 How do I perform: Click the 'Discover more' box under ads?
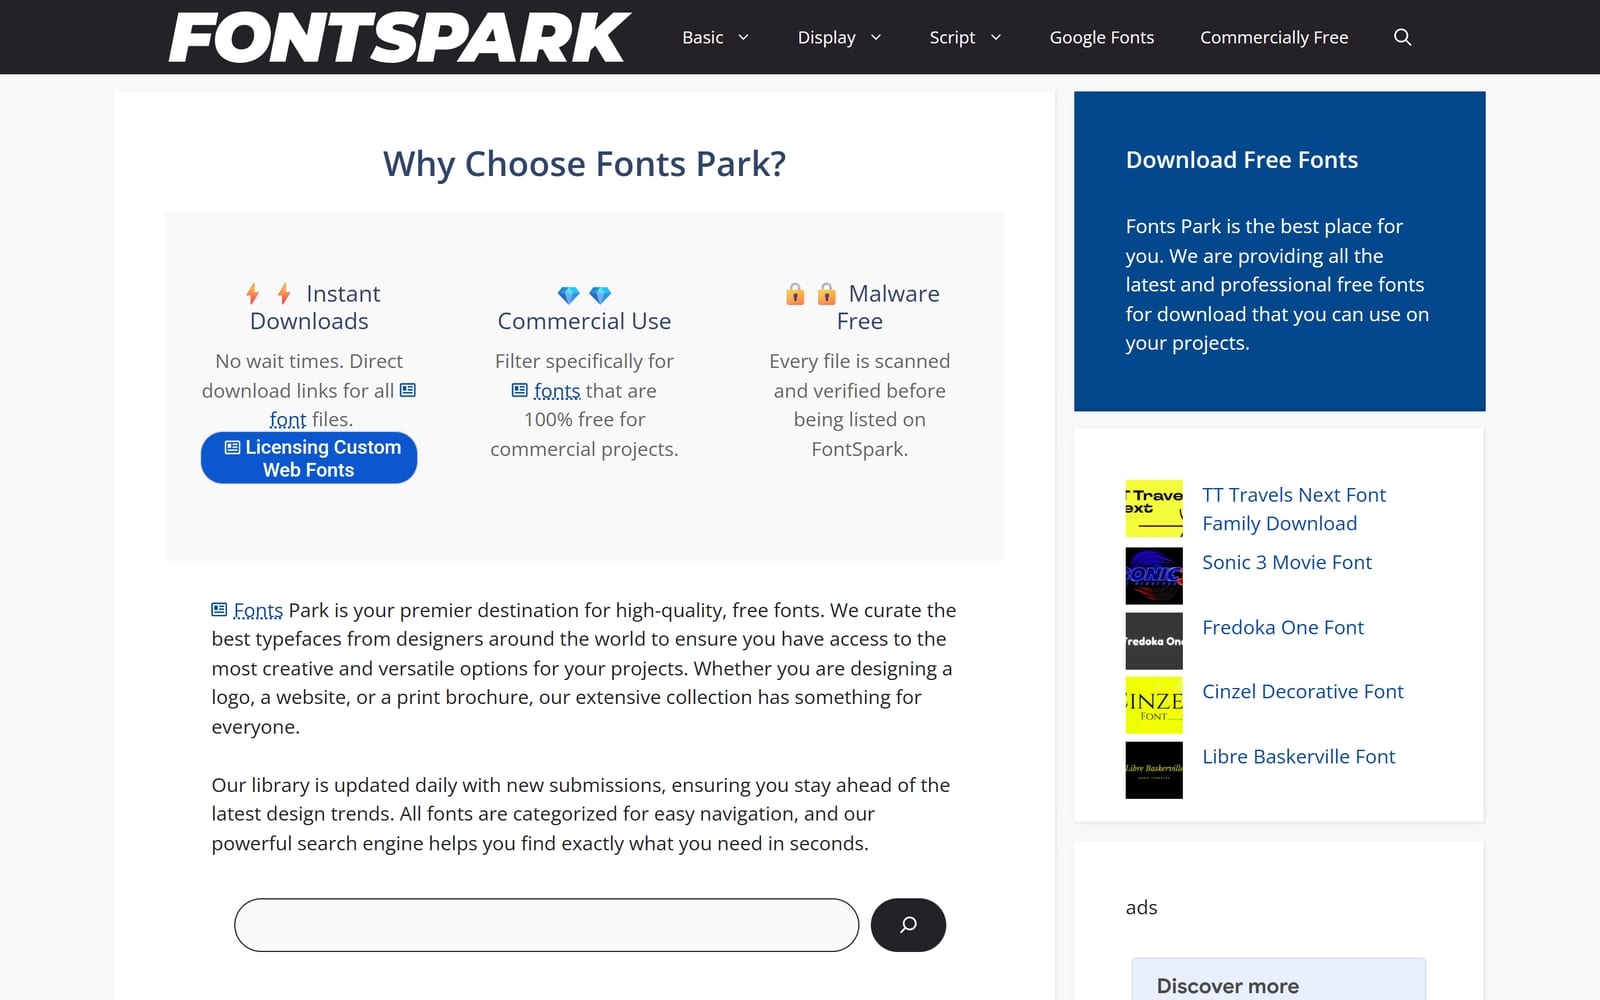click(1278, 979)
